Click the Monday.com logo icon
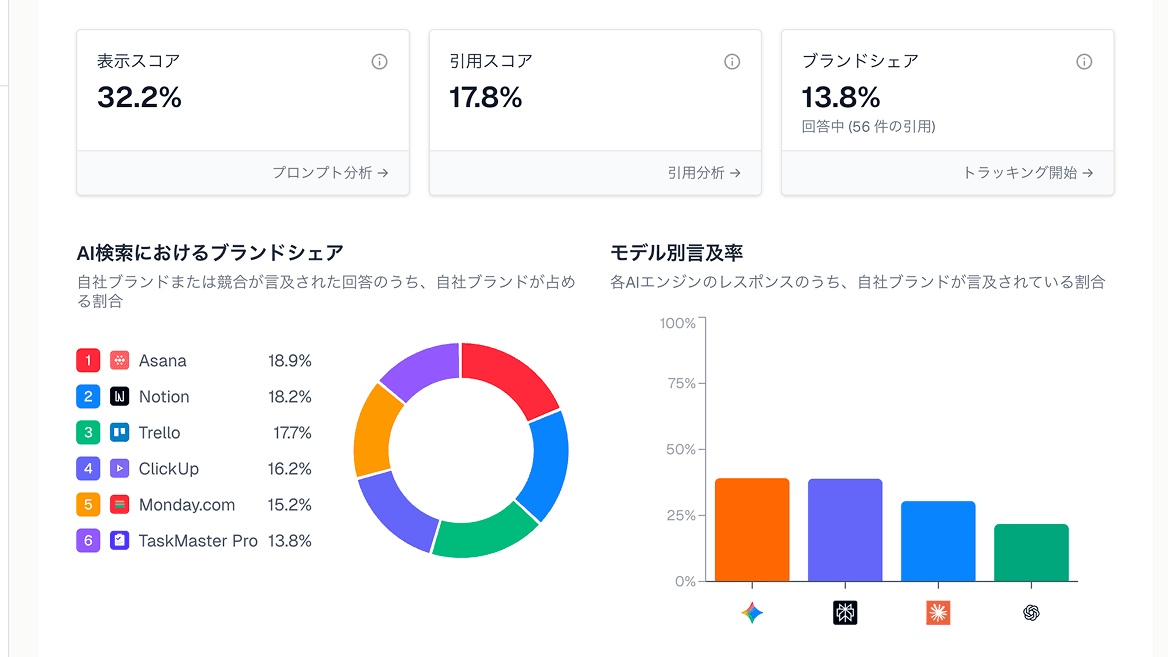The image size is (1168, 657). pyautogui.click(x=118, y=504)
